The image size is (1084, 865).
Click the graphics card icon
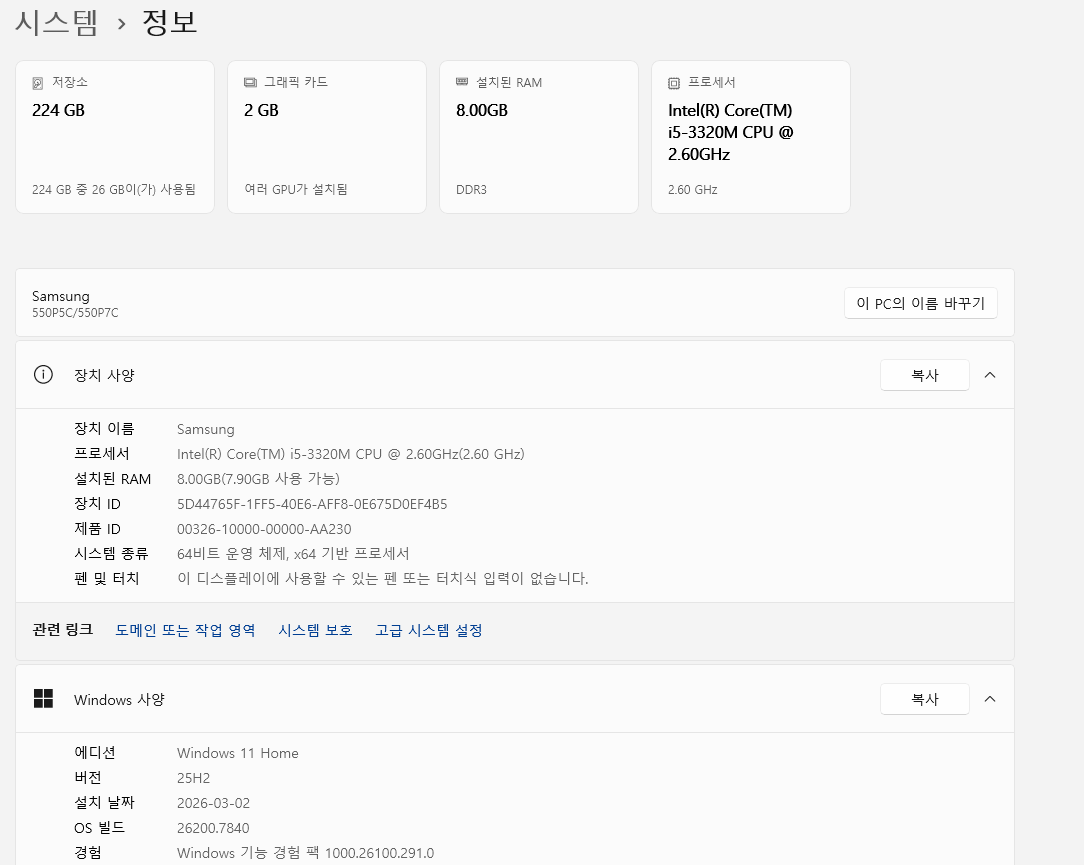pos(250,83)
